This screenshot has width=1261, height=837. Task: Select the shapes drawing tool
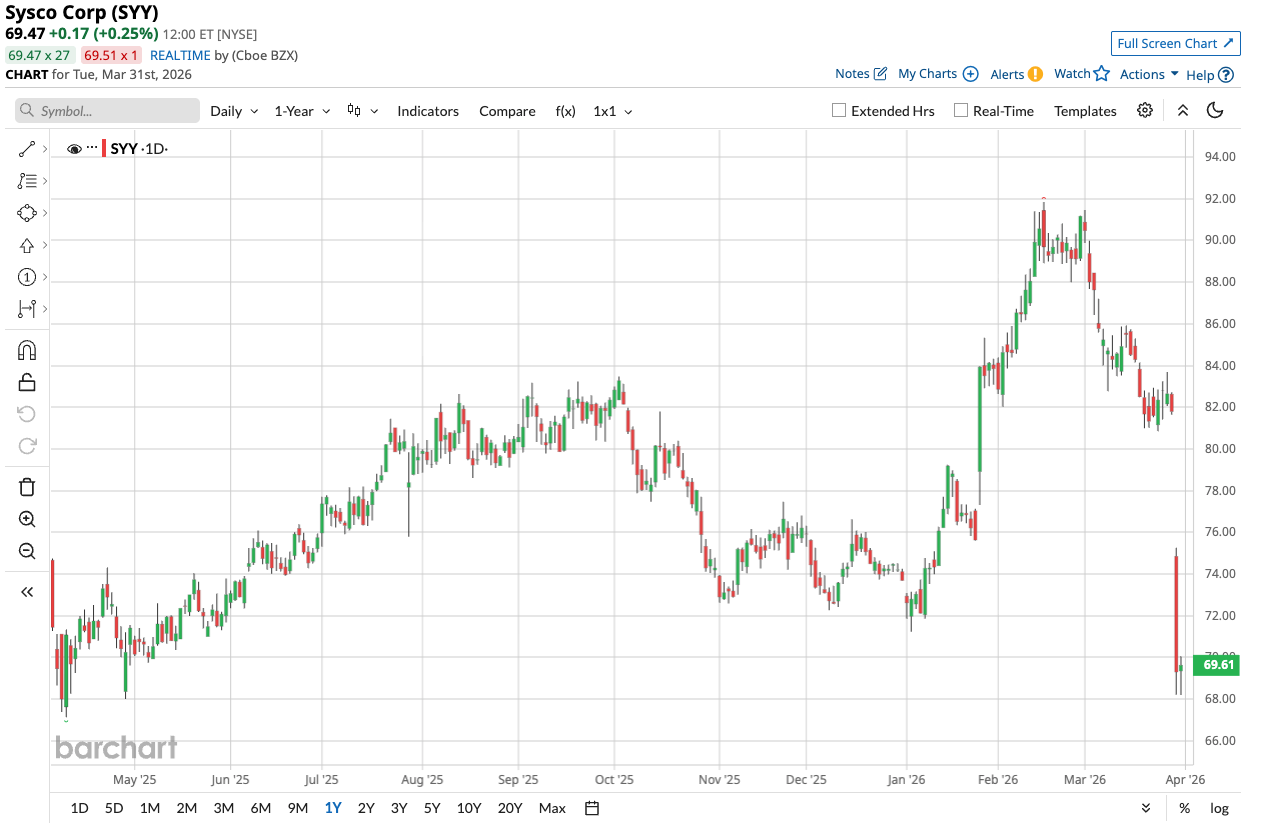(27, 213)
